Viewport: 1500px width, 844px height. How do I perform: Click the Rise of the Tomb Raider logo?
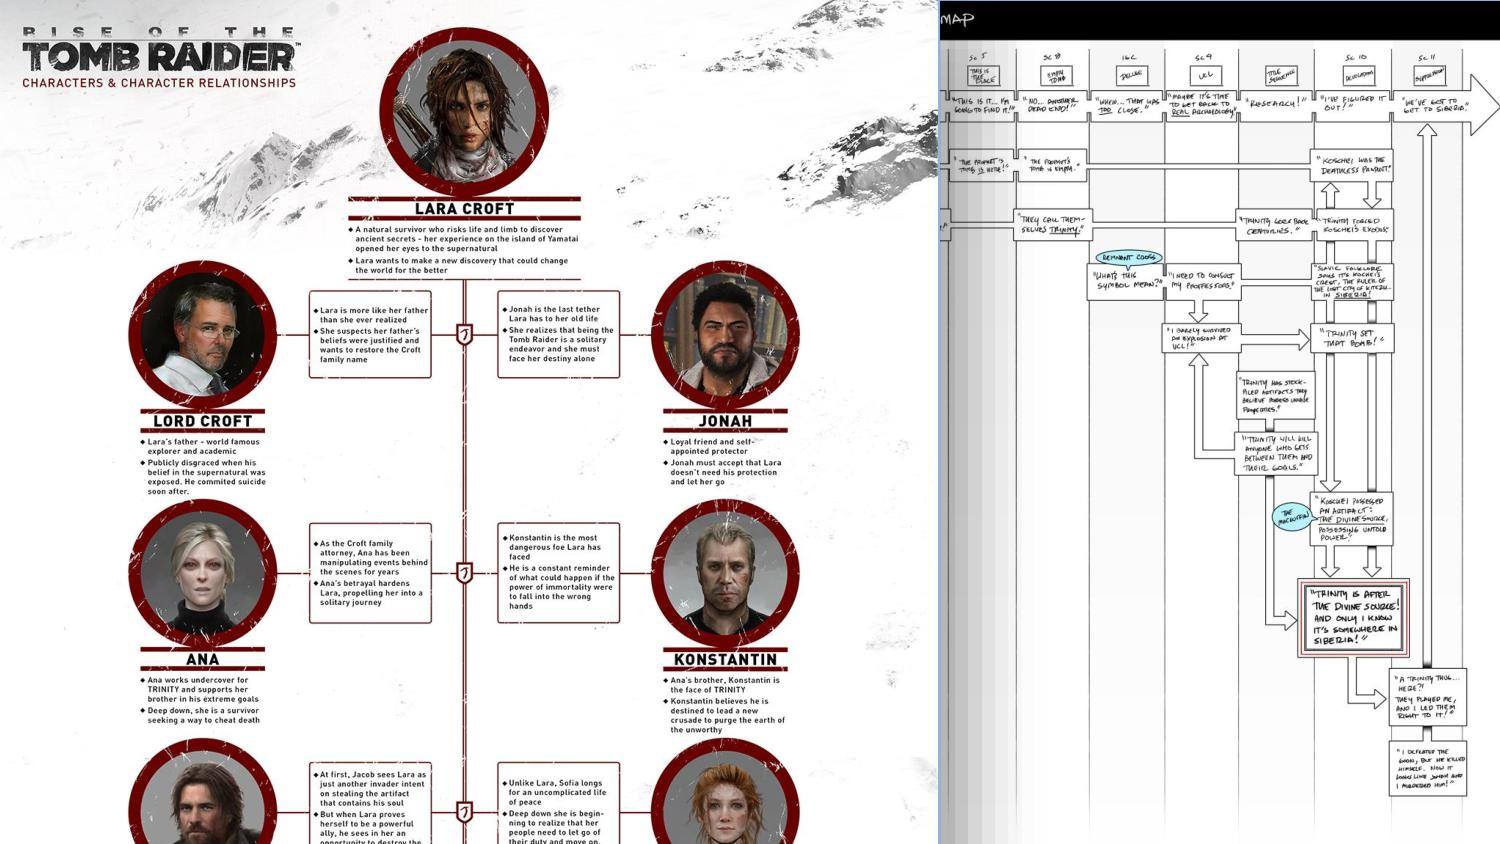tap(160, 50)
